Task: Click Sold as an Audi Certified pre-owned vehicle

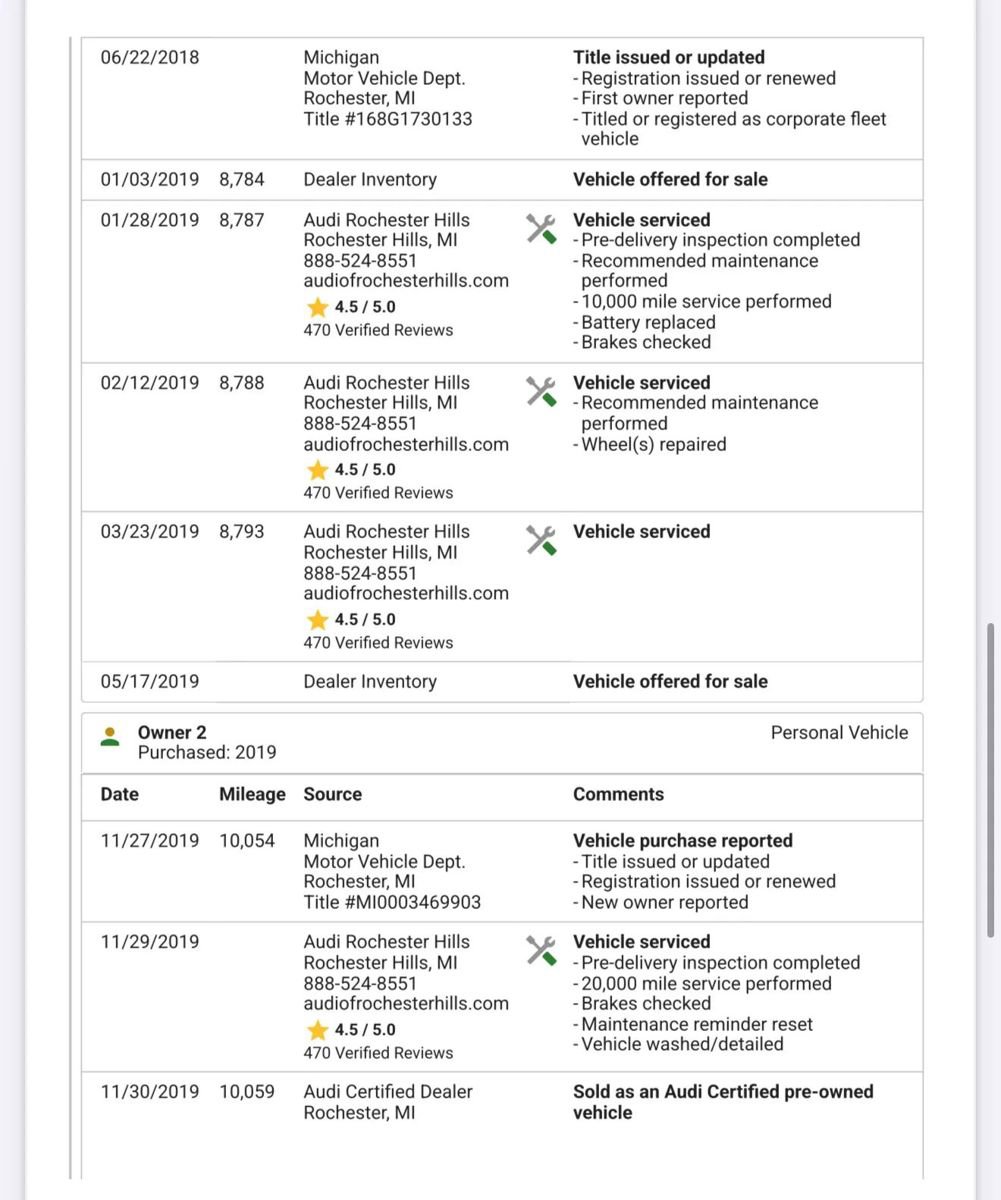Action: 723,1102
